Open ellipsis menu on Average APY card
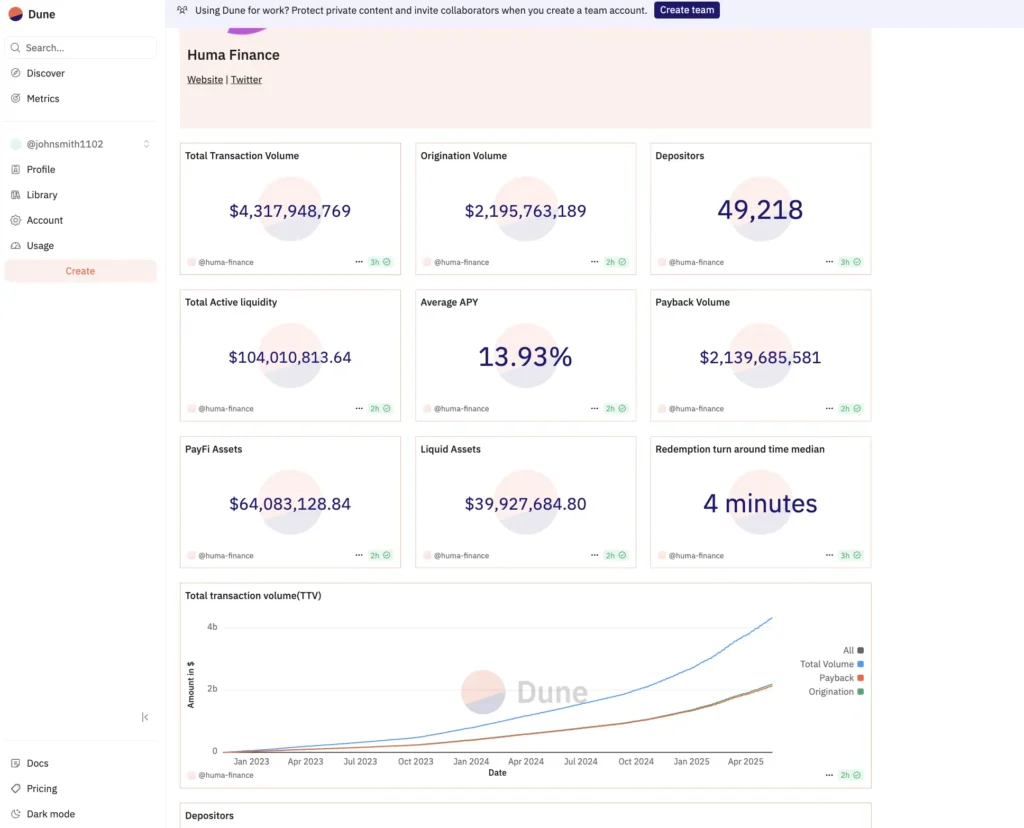 tap(594, 408)
